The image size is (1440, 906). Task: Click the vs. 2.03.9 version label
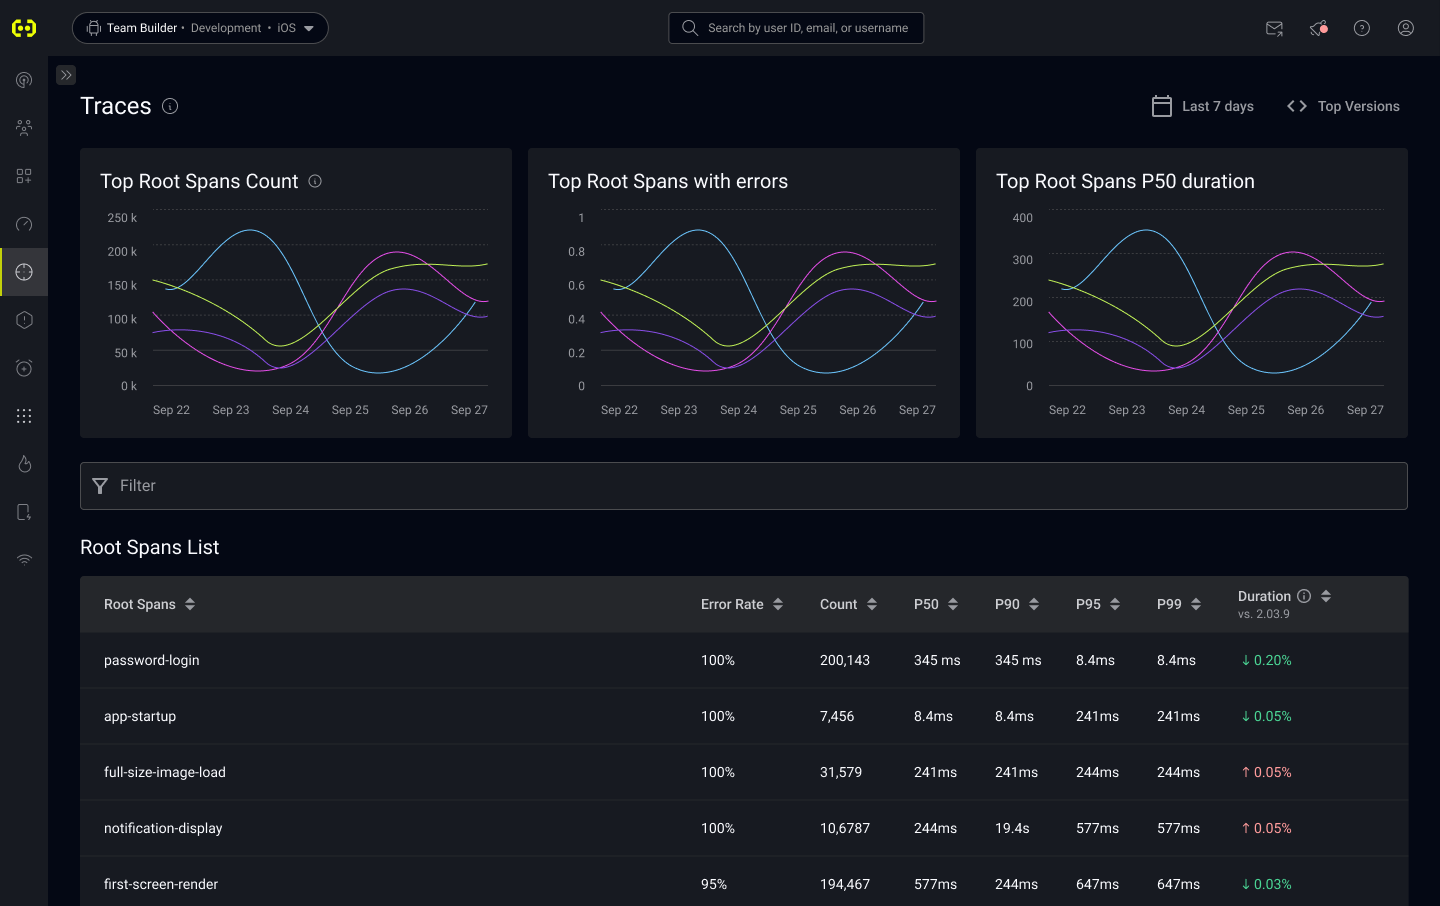tap(1264, 614)
